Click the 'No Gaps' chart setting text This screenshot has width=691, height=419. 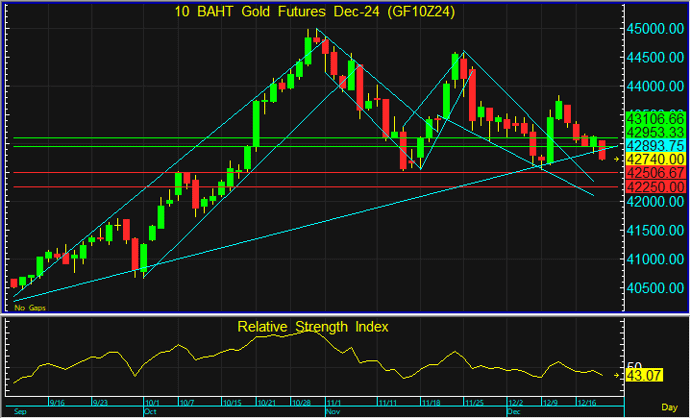click(24, 308)
